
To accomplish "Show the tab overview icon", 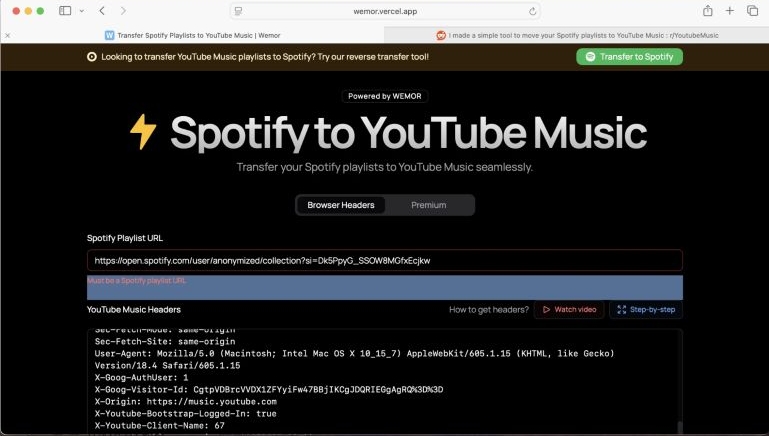I will click(752, 11).
